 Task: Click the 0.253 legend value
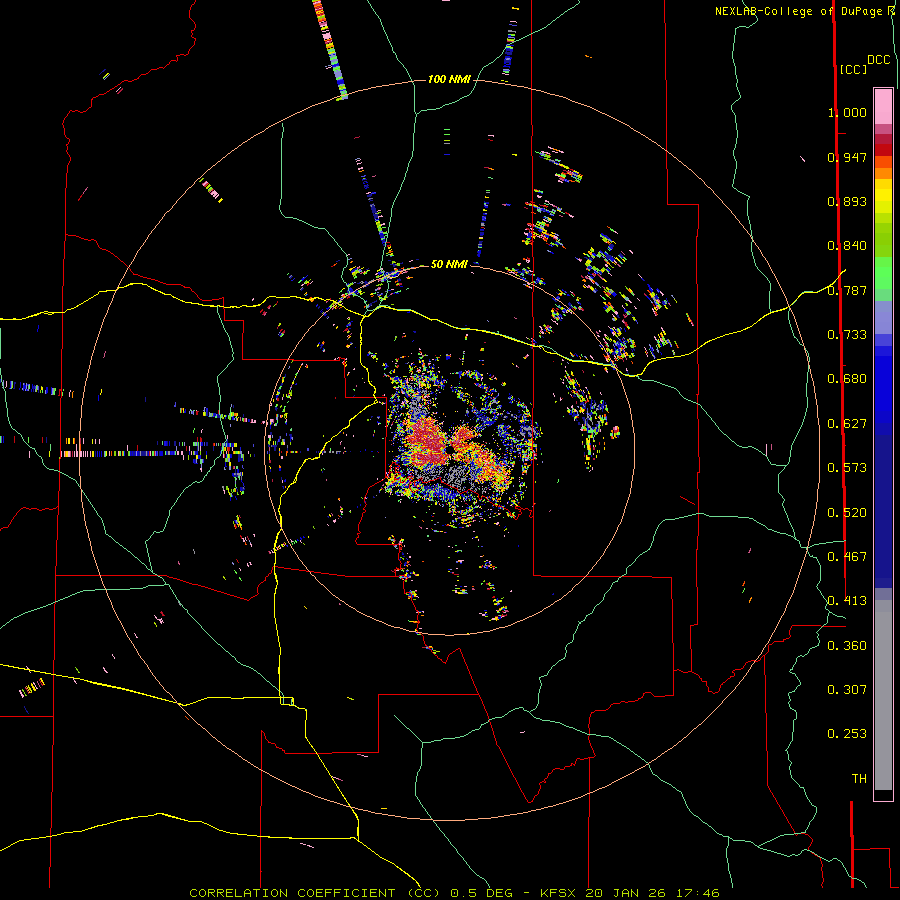pos(847,734)
